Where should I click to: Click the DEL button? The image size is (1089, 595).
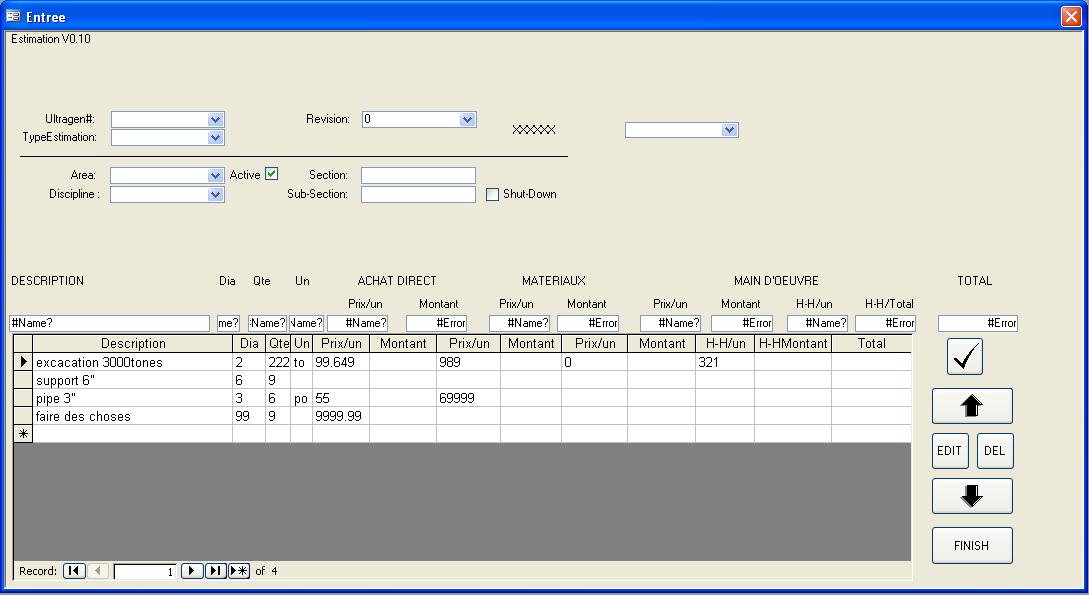coord(995,451)
